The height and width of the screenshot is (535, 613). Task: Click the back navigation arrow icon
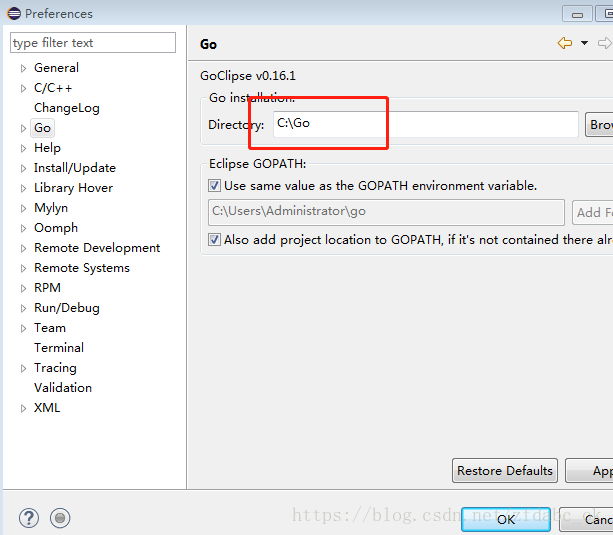(x=565, y=43)
